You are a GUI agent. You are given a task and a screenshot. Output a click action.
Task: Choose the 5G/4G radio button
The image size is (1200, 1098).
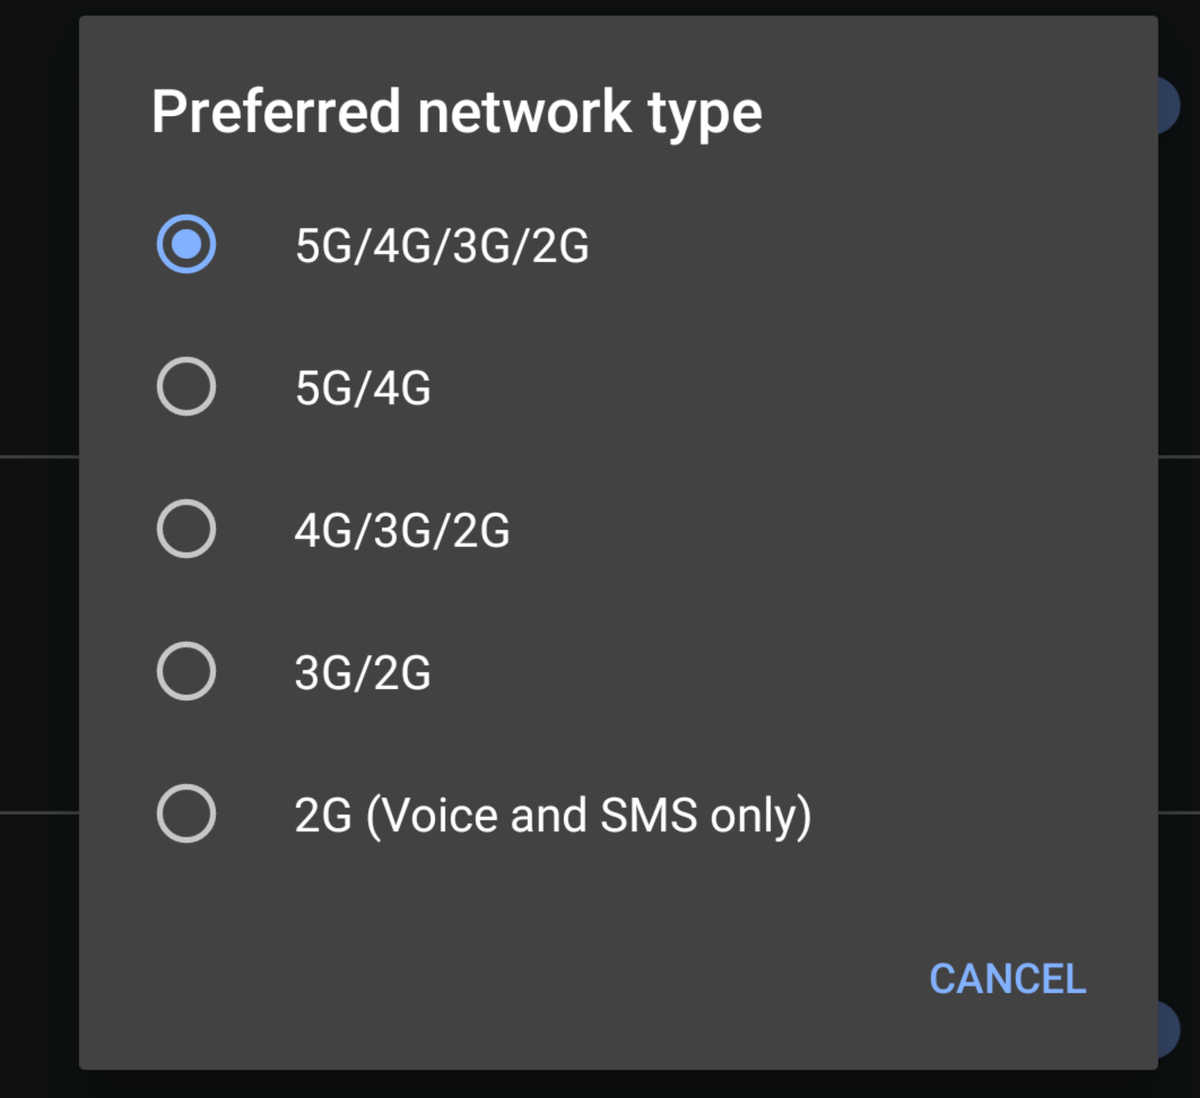tap(186, 386)
